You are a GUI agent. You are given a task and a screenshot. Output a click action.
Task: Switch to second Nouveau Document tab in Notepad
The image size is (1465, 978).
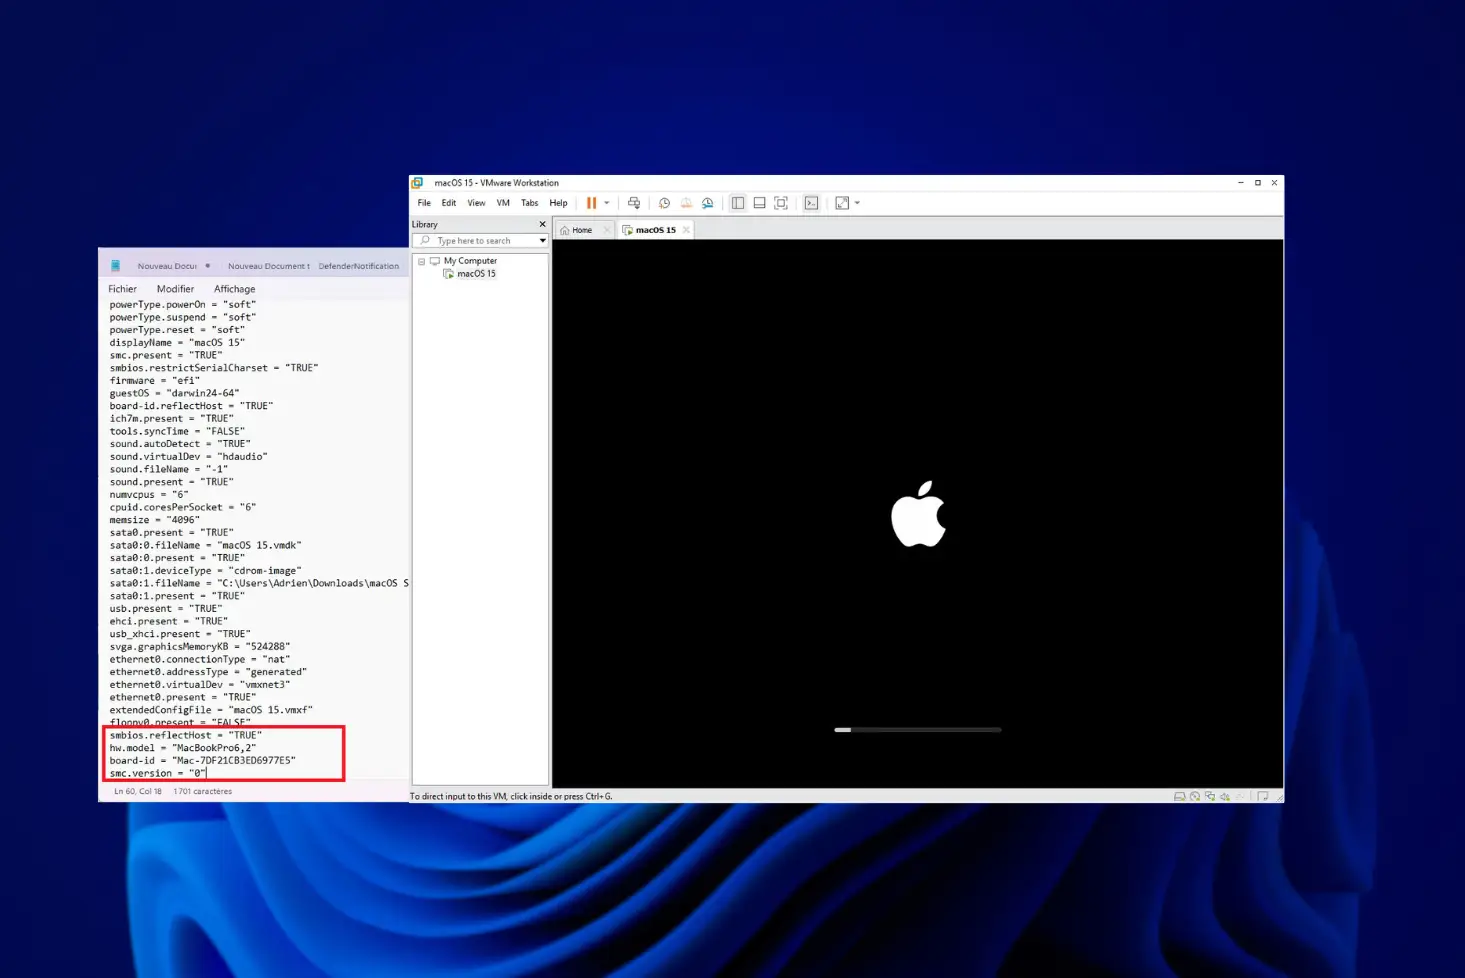269,266
